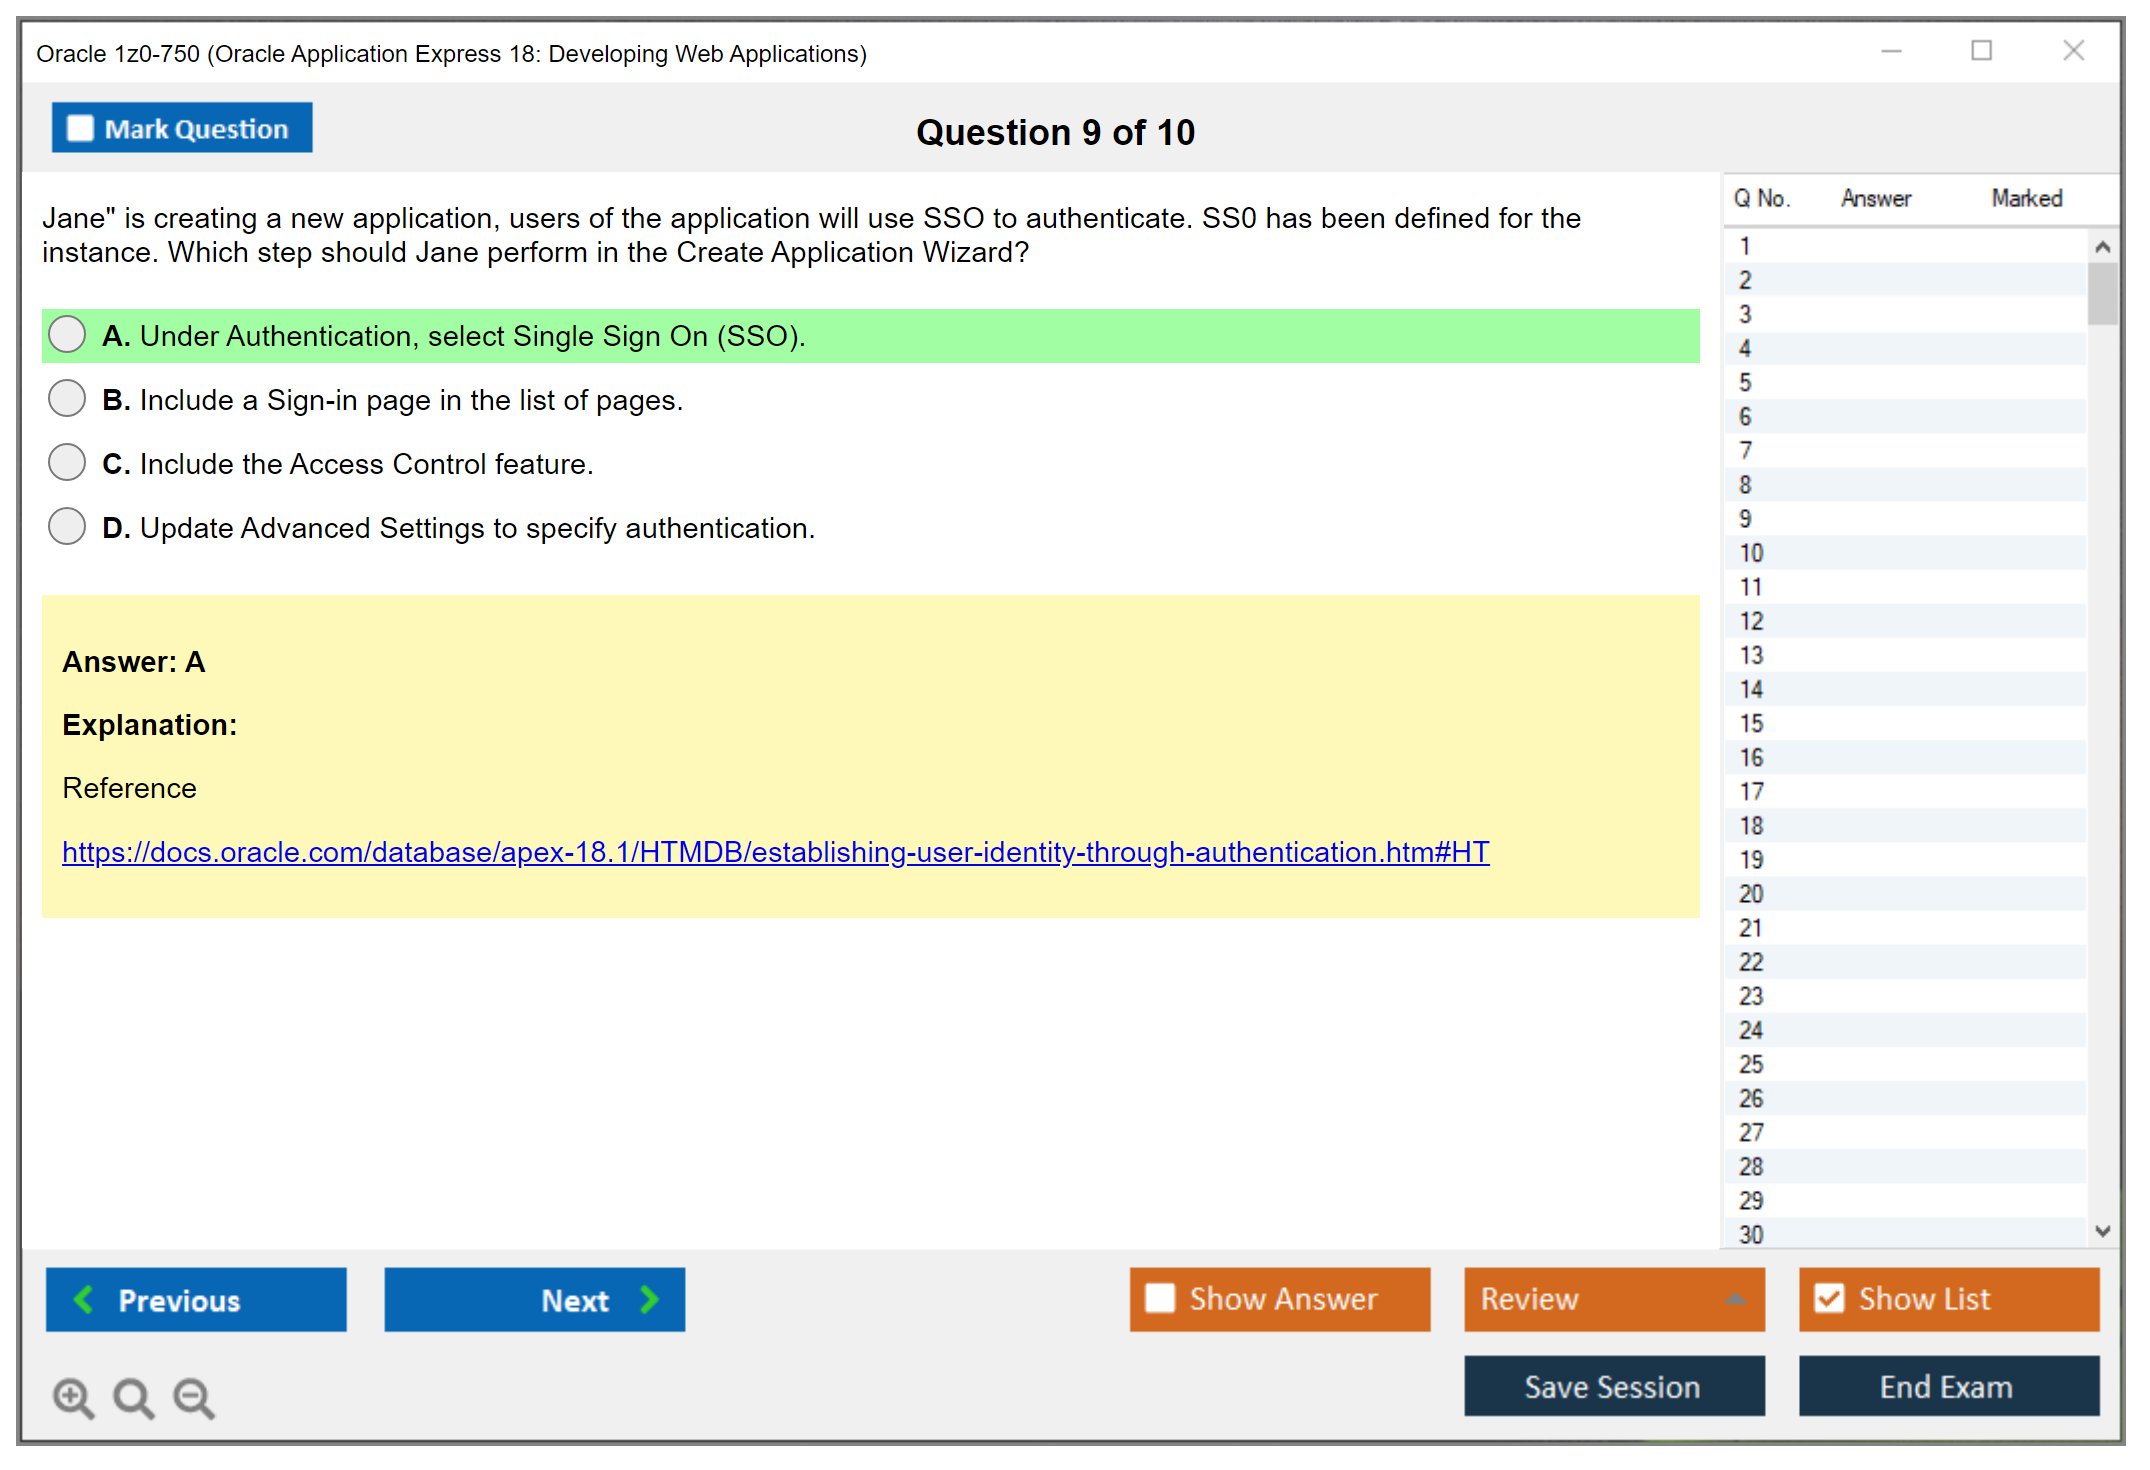Click the green right chevron on Next button
The width and height of the screenshot is (2150, 1470).
click(x=649, y=1299)
